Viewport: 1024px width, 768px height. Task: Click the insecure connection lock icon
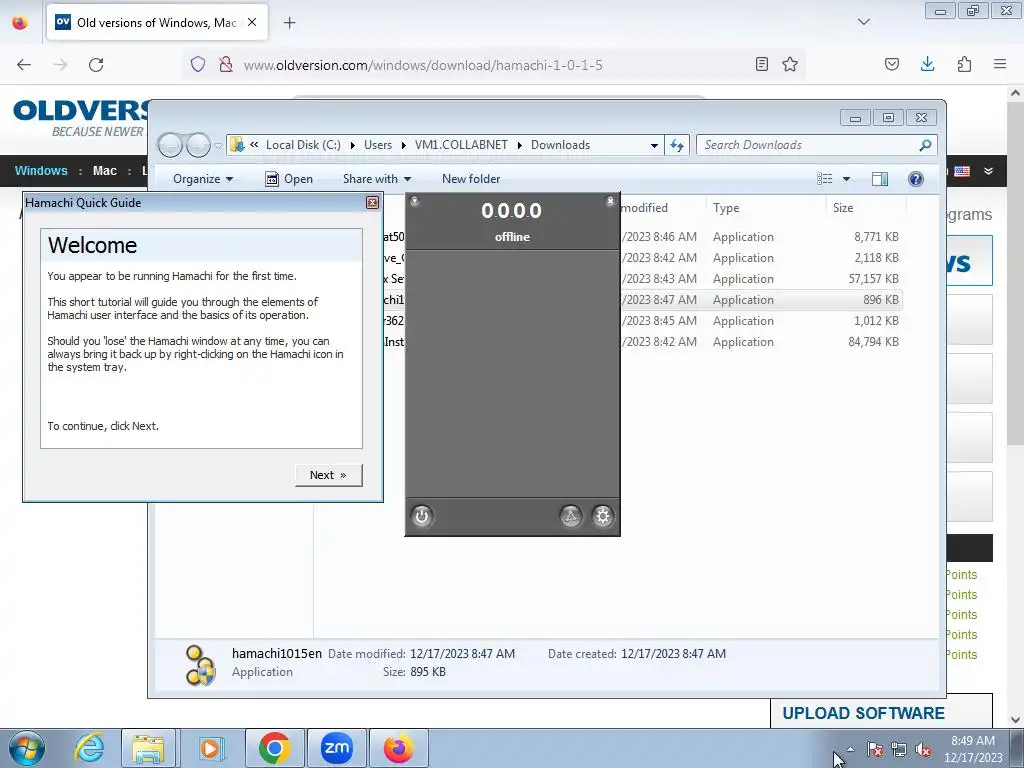[x=225, y=64]
